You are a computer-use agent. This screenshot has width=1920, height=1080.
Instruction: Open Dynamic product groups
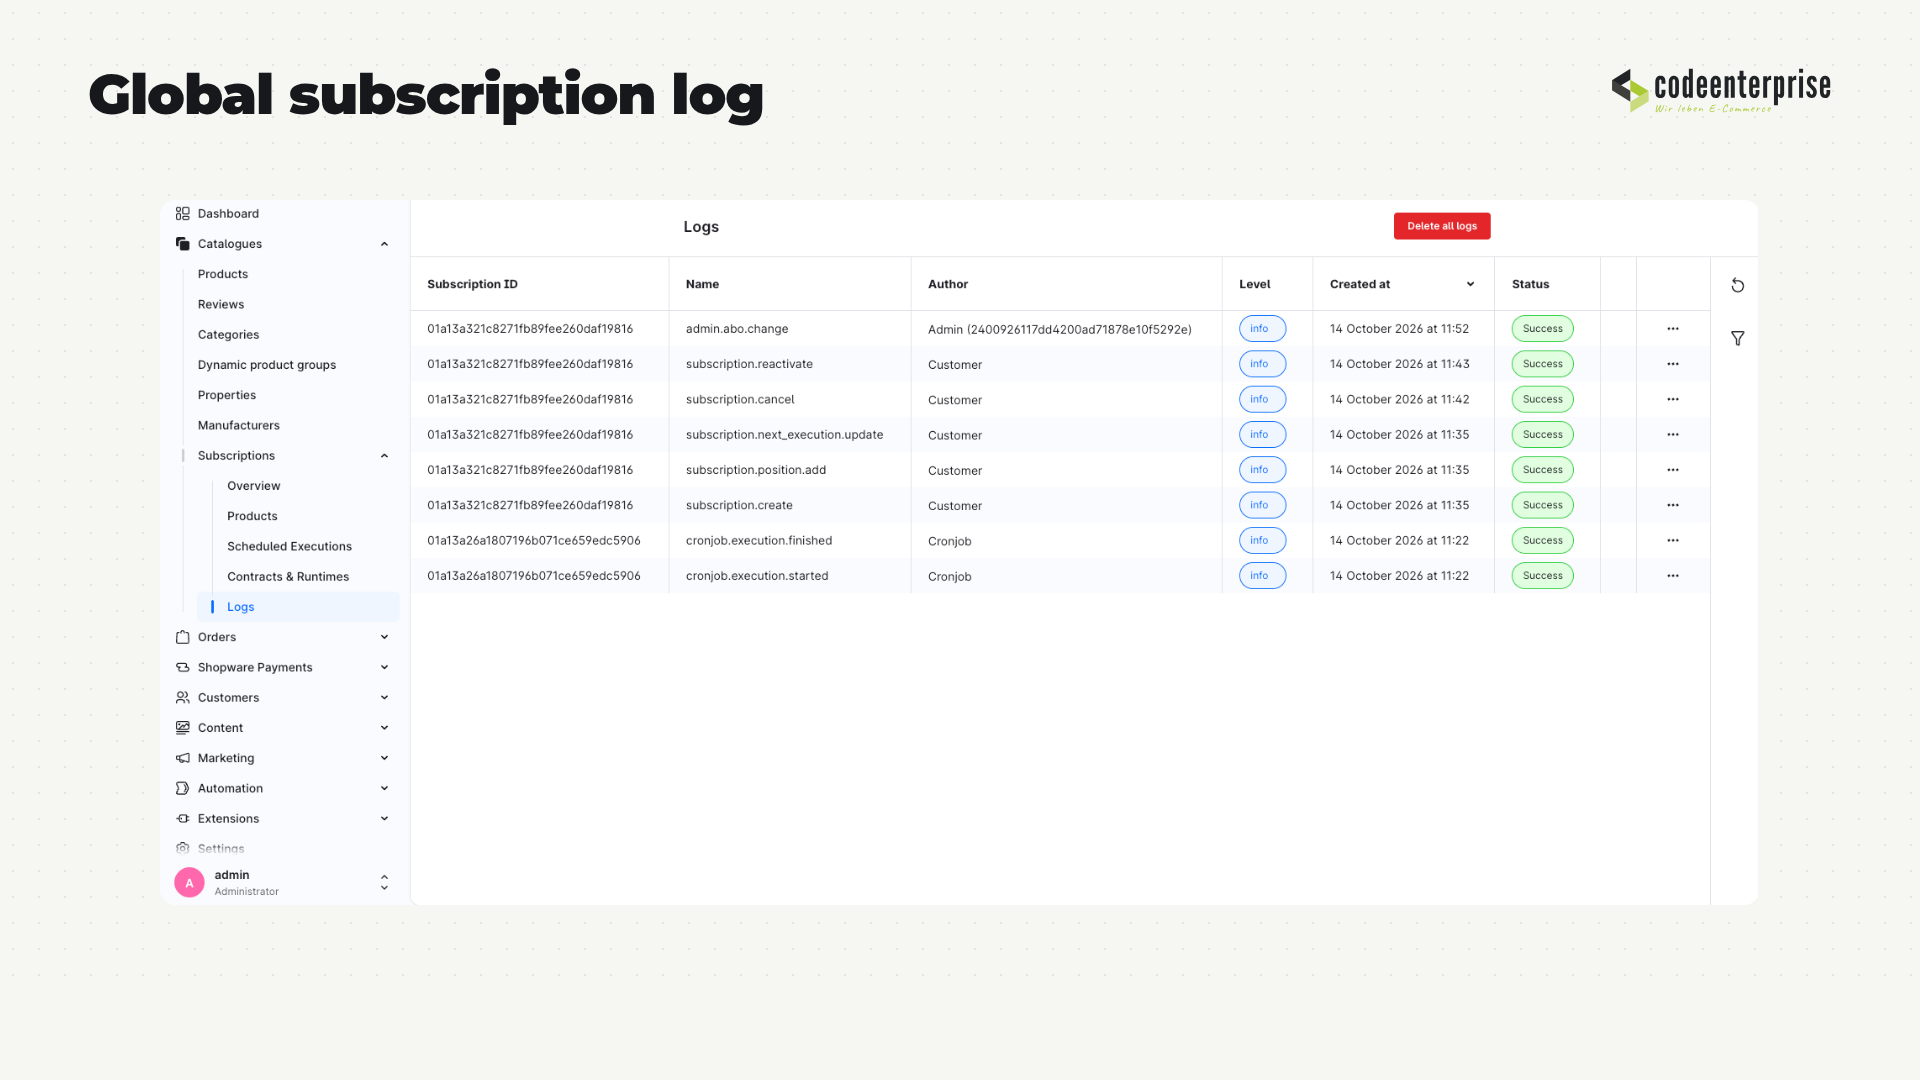pyautogui.click(x=267, y=364)
